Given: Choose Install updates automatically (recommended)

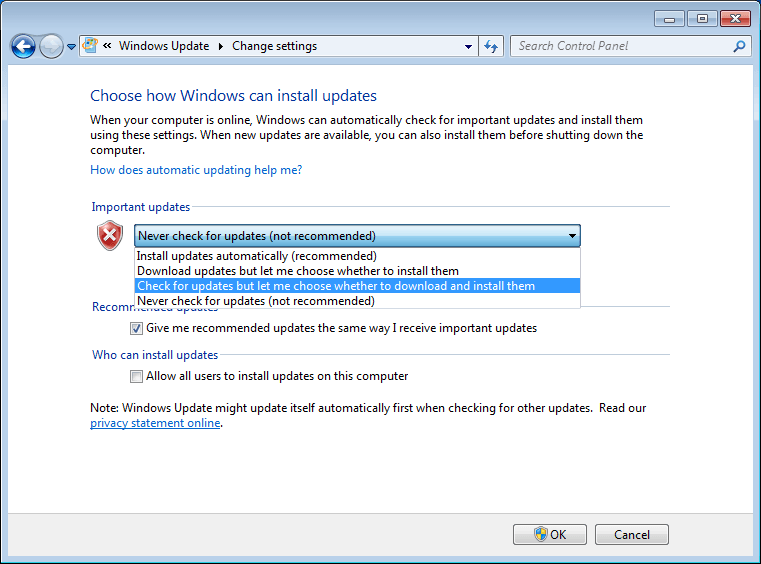Looking at the screenshot, I should tap(357, 256).
